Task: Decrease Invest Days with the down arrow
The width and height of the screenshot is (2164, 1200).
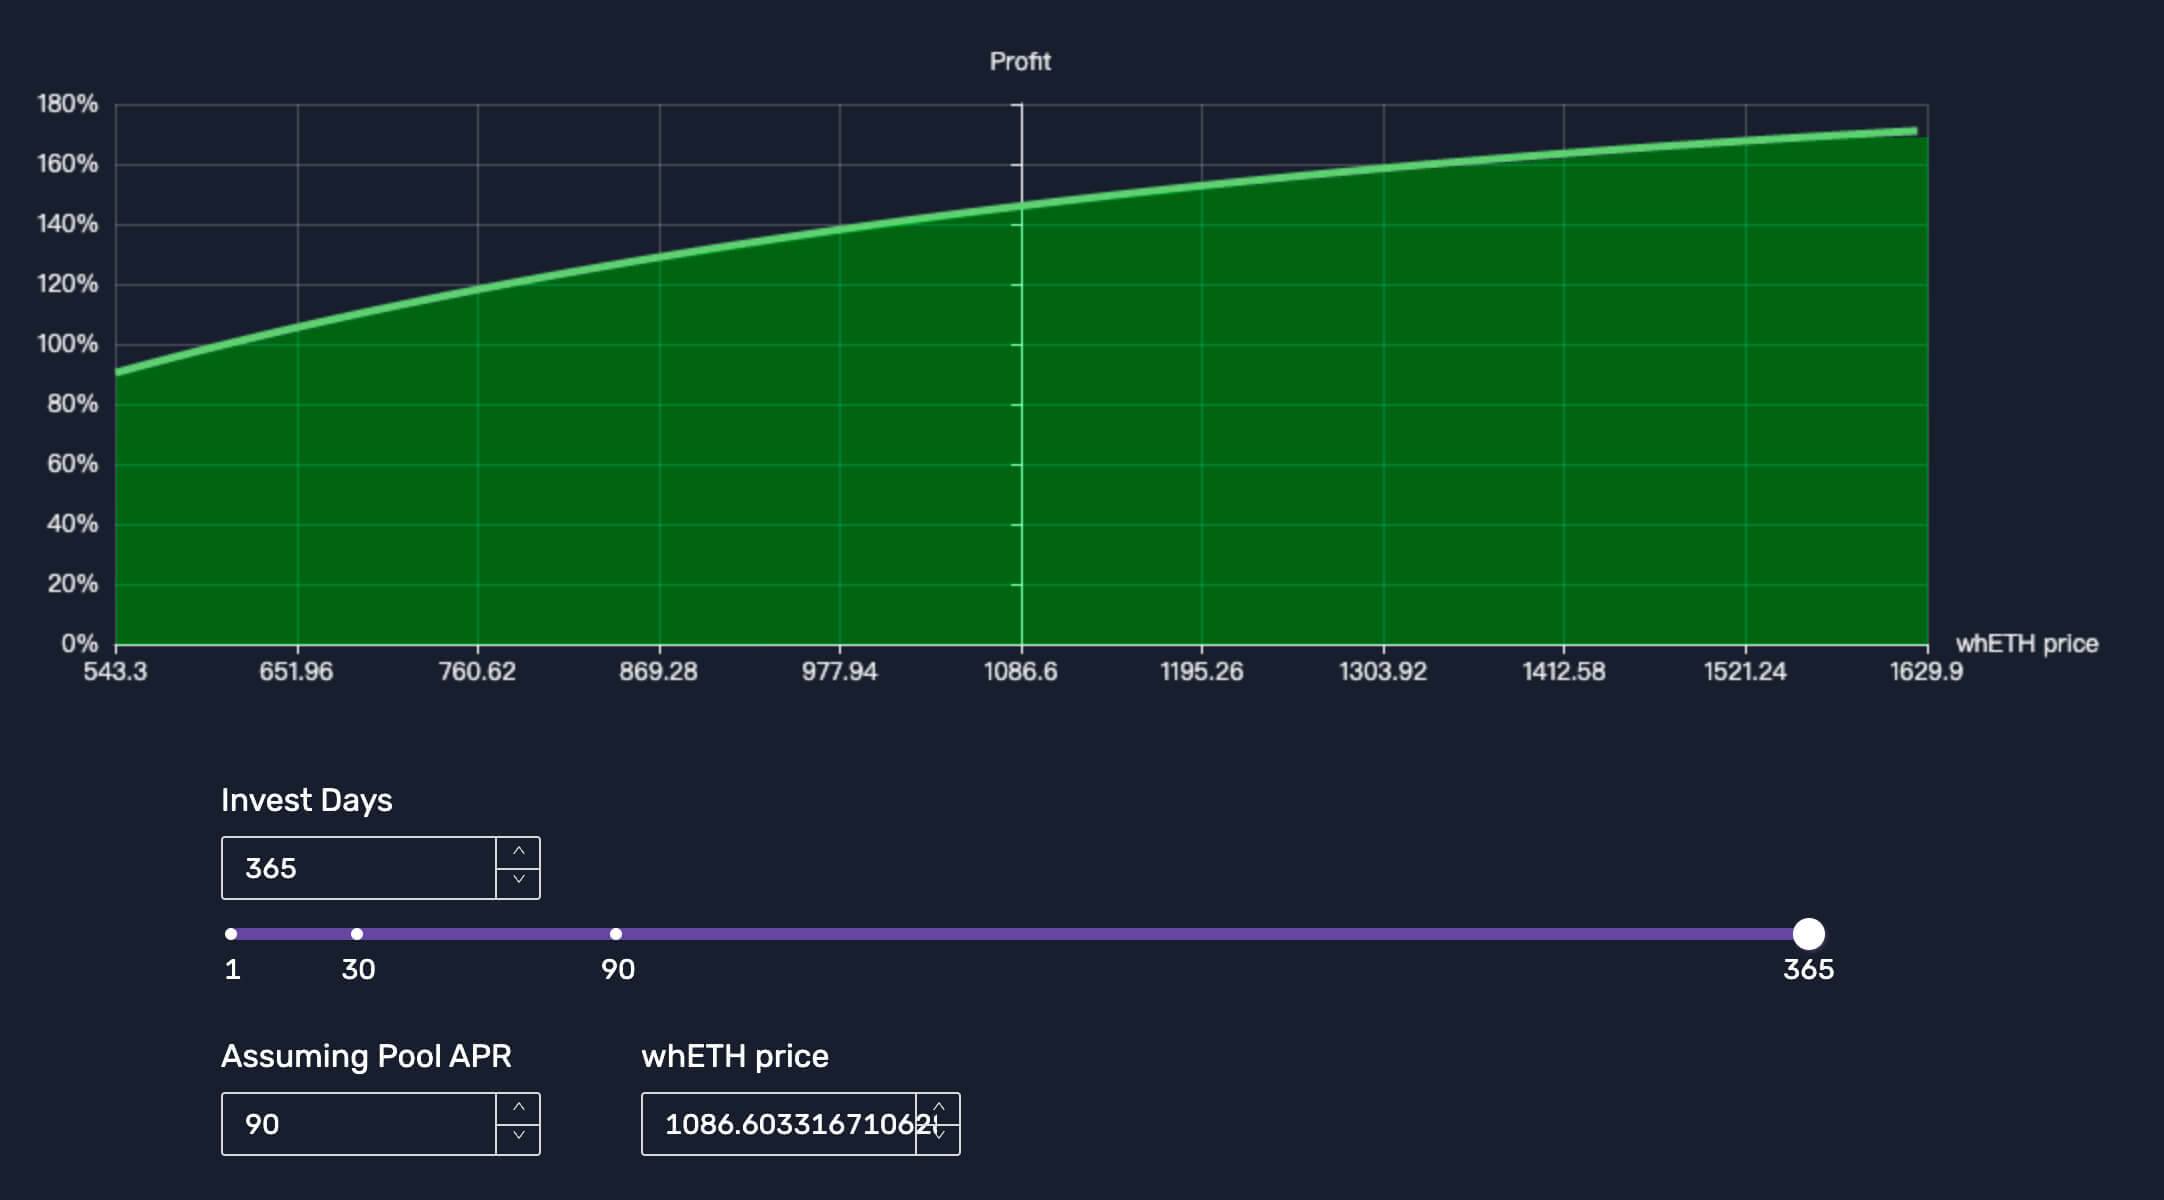Action: click(x=518, y=882)
